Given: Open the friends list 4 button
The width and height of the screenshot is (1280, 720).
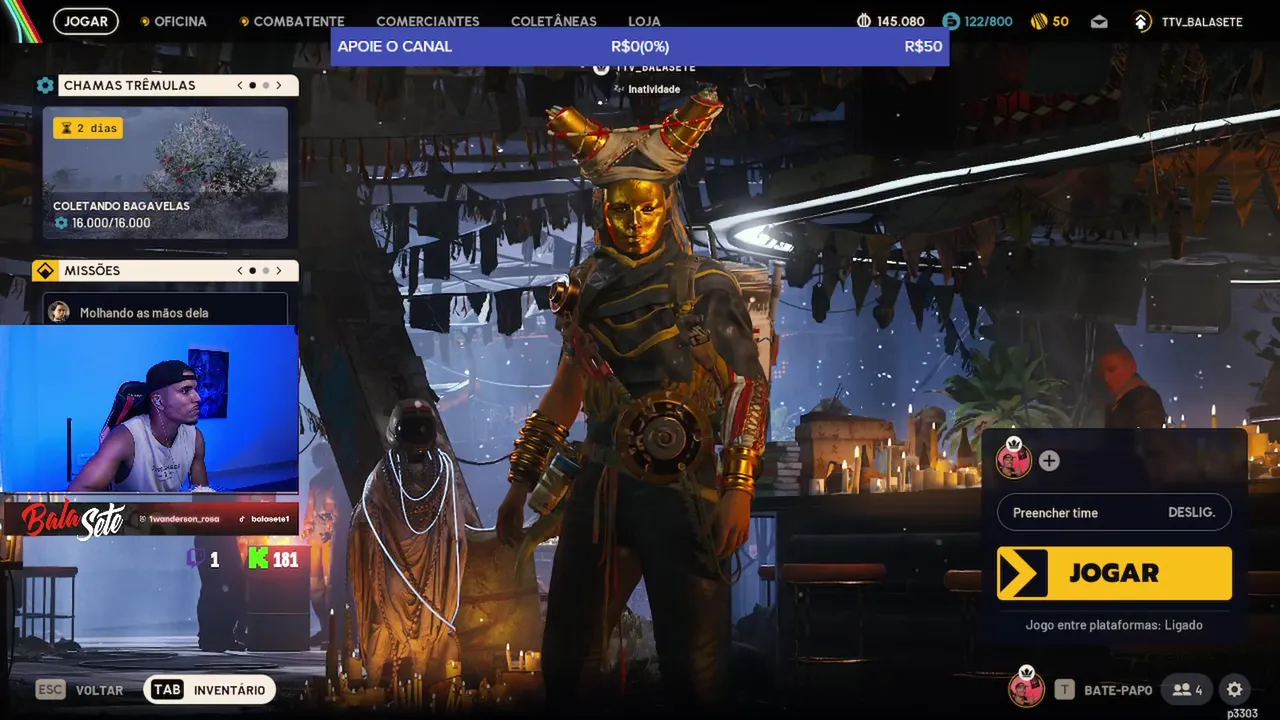Looking at the screenshot, I should (1188, 690).
